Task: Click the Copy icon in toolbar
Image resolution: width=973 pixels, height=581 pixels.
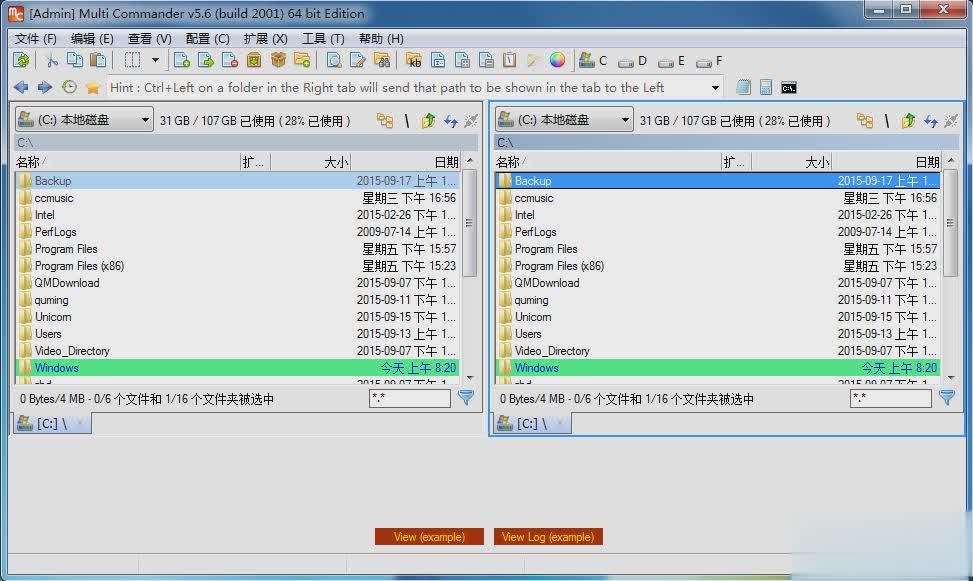Action: (74, 60)
